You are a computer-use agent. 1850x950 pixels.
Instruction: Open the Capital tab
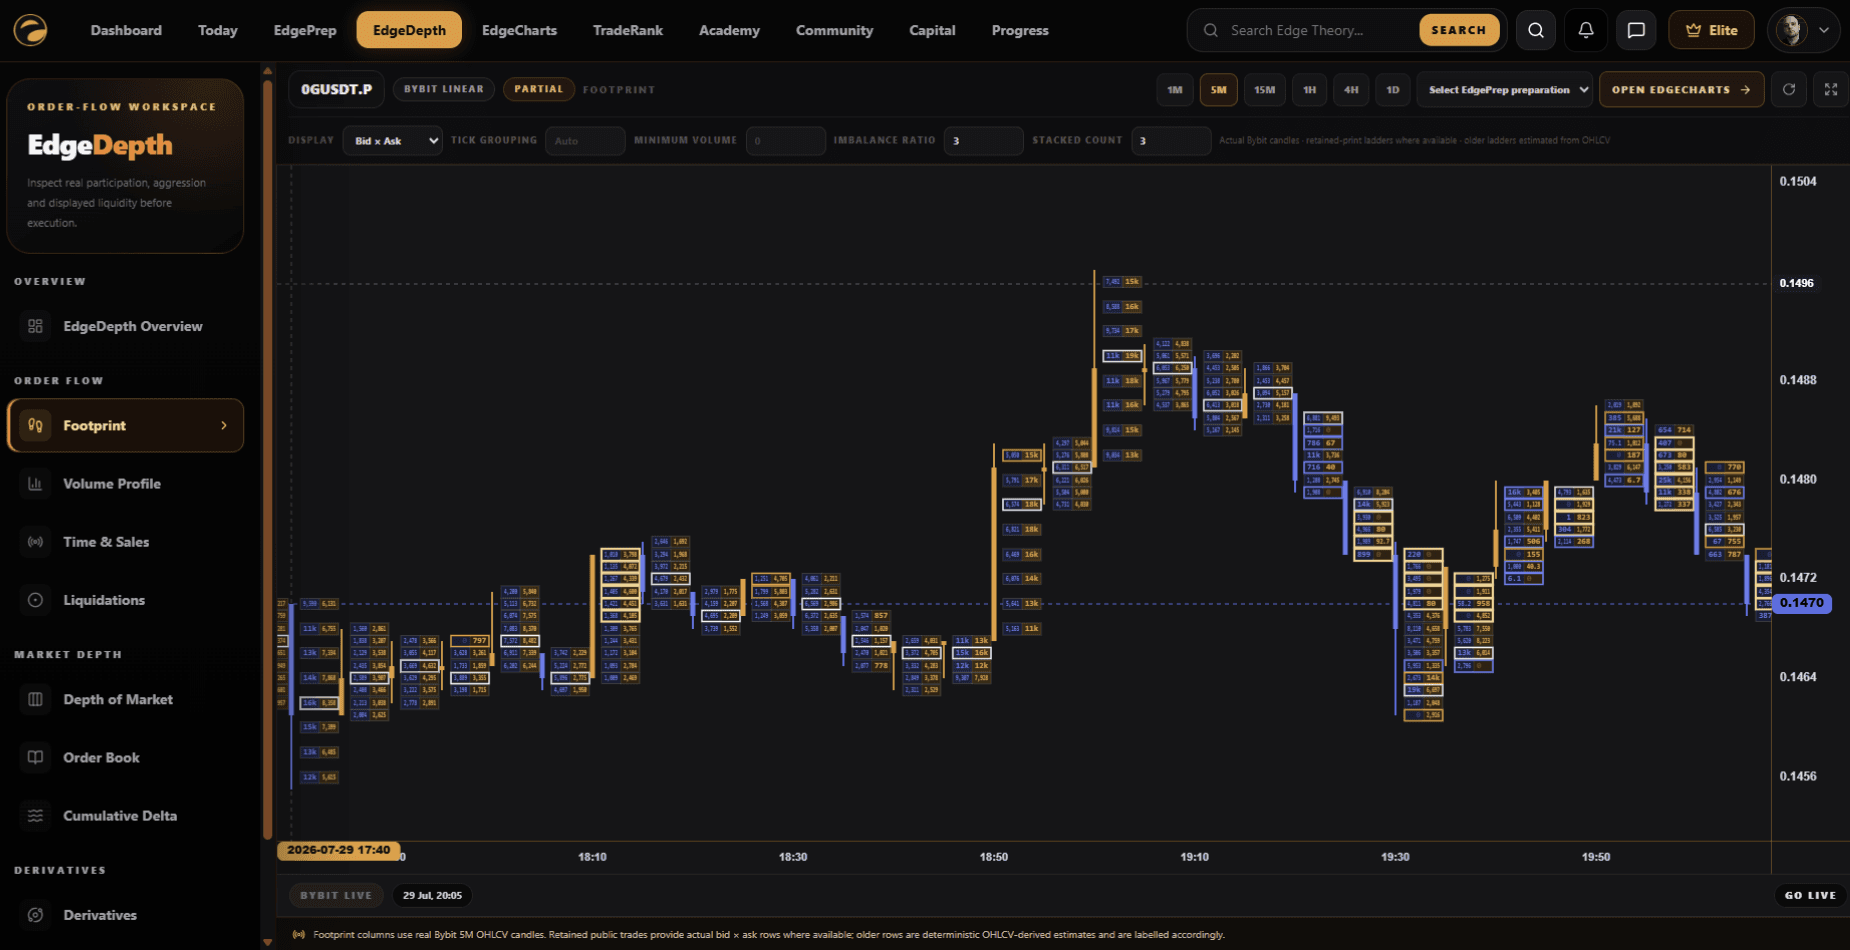click(x=932, y=30)
